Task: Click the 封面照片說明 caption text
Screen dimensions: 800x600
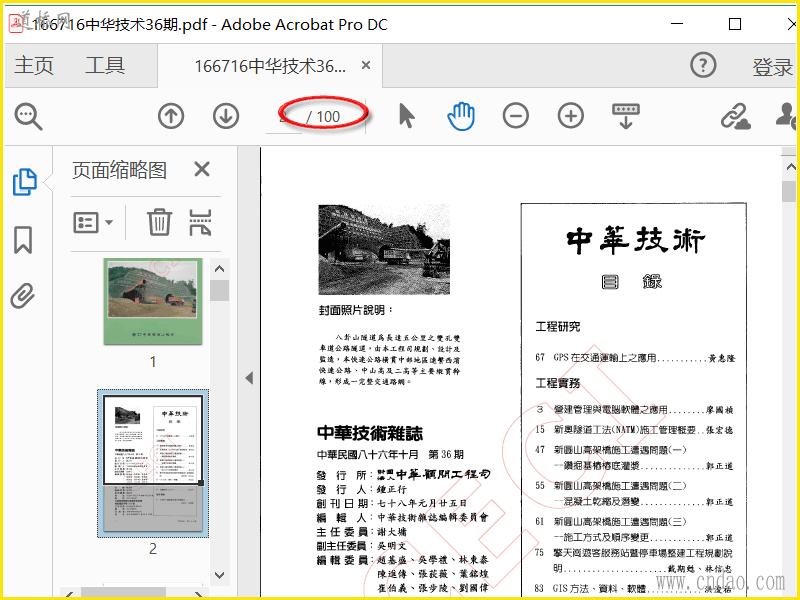Action: coord(356,310)
